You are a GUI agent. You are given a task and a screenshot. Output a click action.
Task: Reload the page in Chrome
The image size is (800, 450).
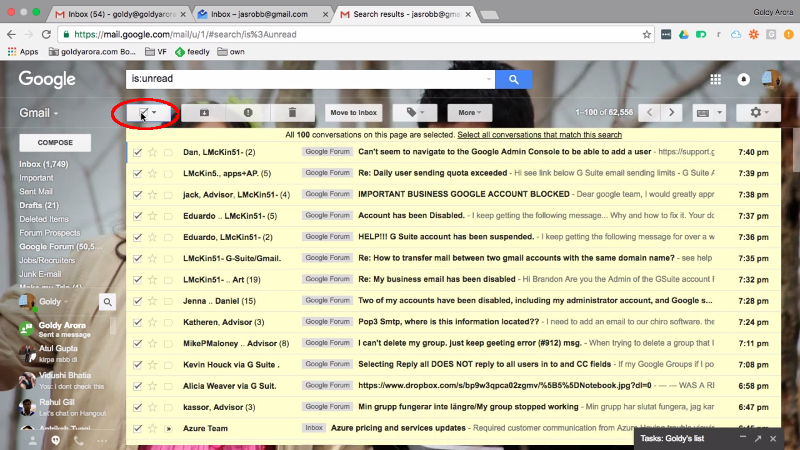(46, 34)
